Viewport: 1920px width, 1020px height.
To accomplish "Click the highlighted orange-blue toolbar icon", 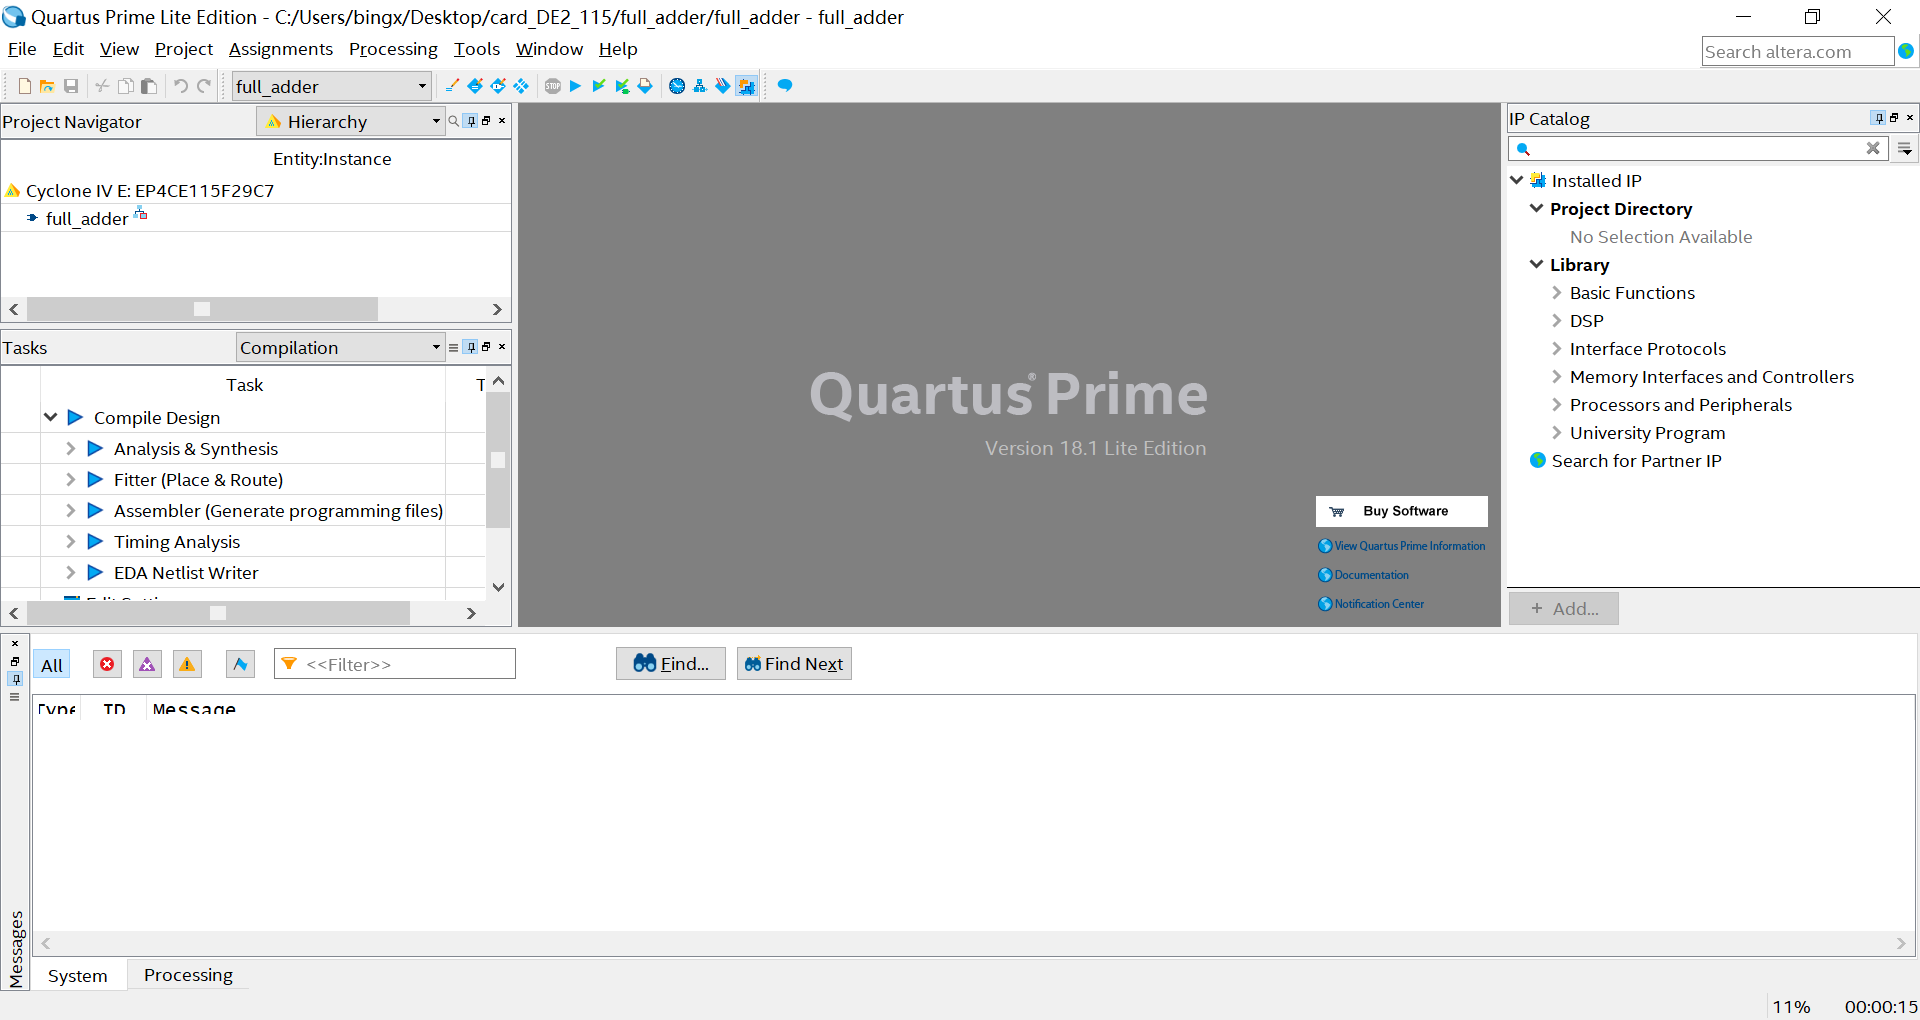I will point(746,86).
